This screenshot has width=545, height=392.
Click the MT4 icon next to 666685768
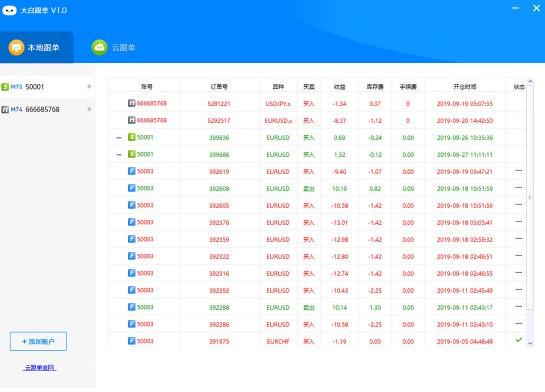pos(5,109)
